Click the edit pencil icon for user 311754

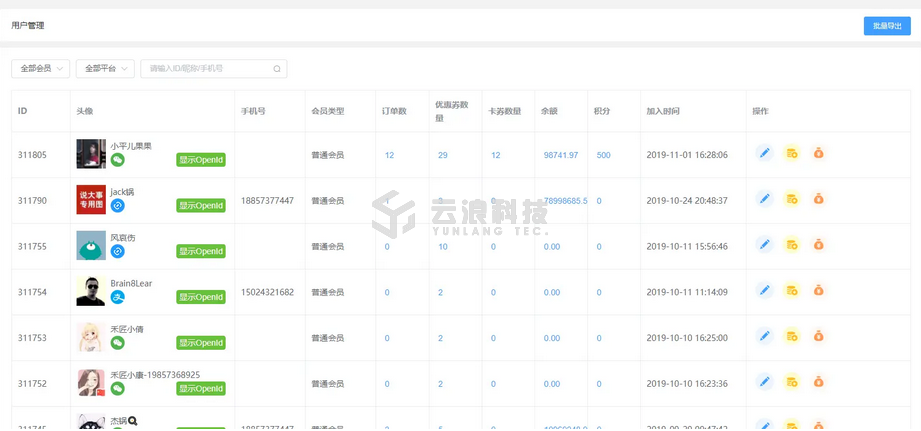[x=764, y=290]
